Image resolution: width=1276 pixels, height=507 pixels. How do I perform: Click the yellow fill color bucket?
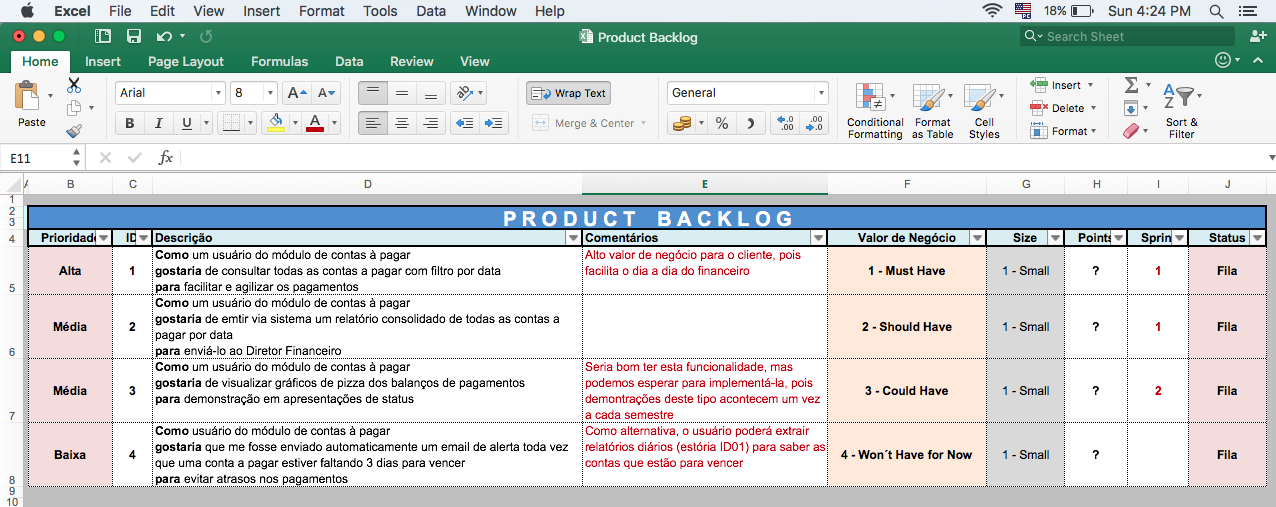[x=277, y=123]
